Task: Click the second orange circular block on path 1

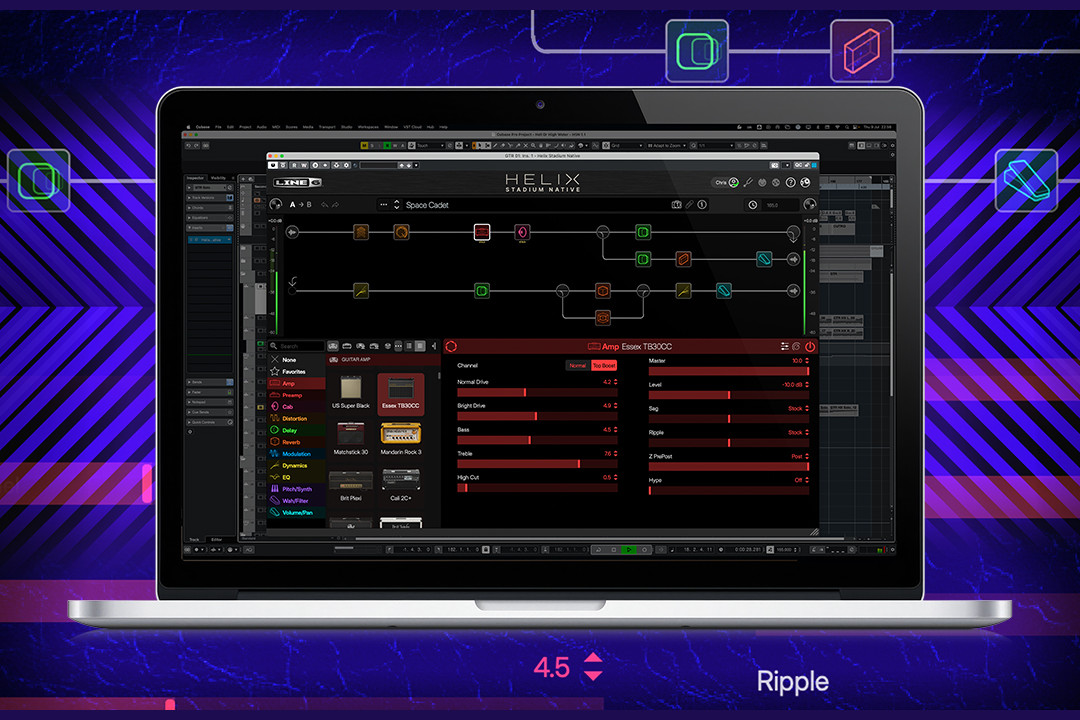Action: click(401, 232)
